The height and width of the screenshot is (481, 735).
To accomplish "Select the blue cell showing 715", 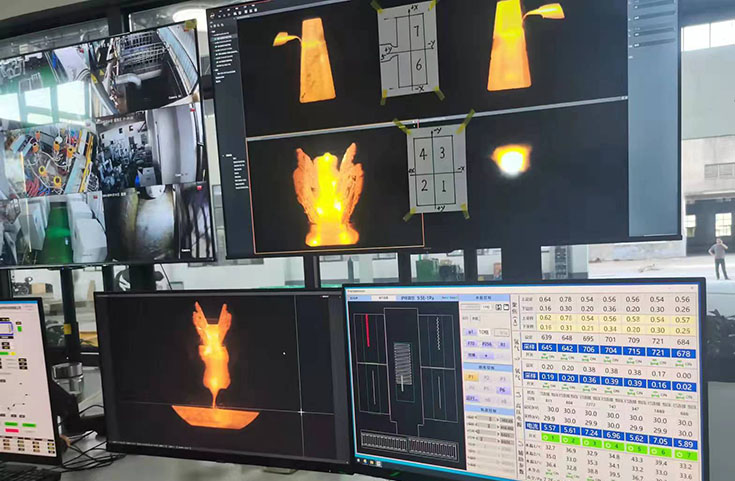I will pos(633,351).
